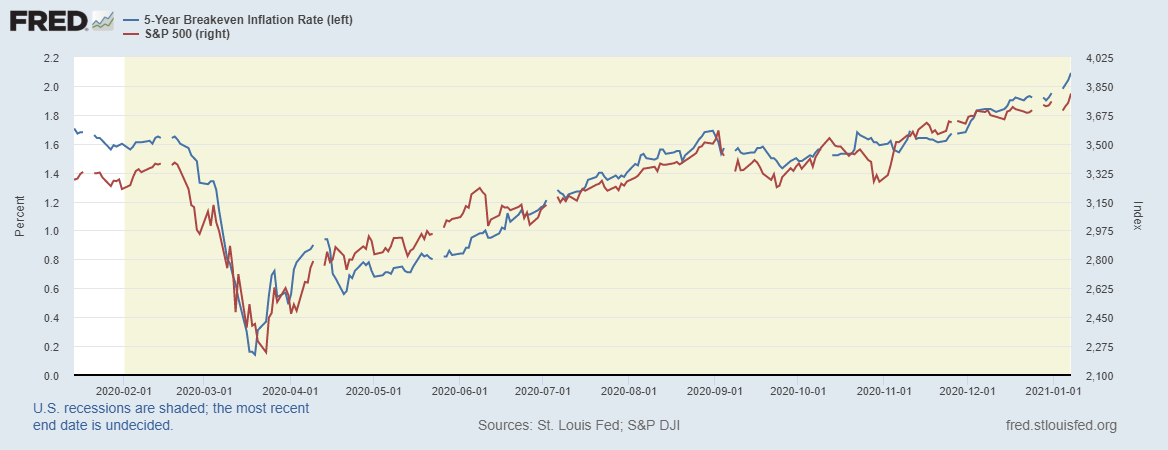
Task: Click the blue legend line marker
Action: (x=129, y=20)
